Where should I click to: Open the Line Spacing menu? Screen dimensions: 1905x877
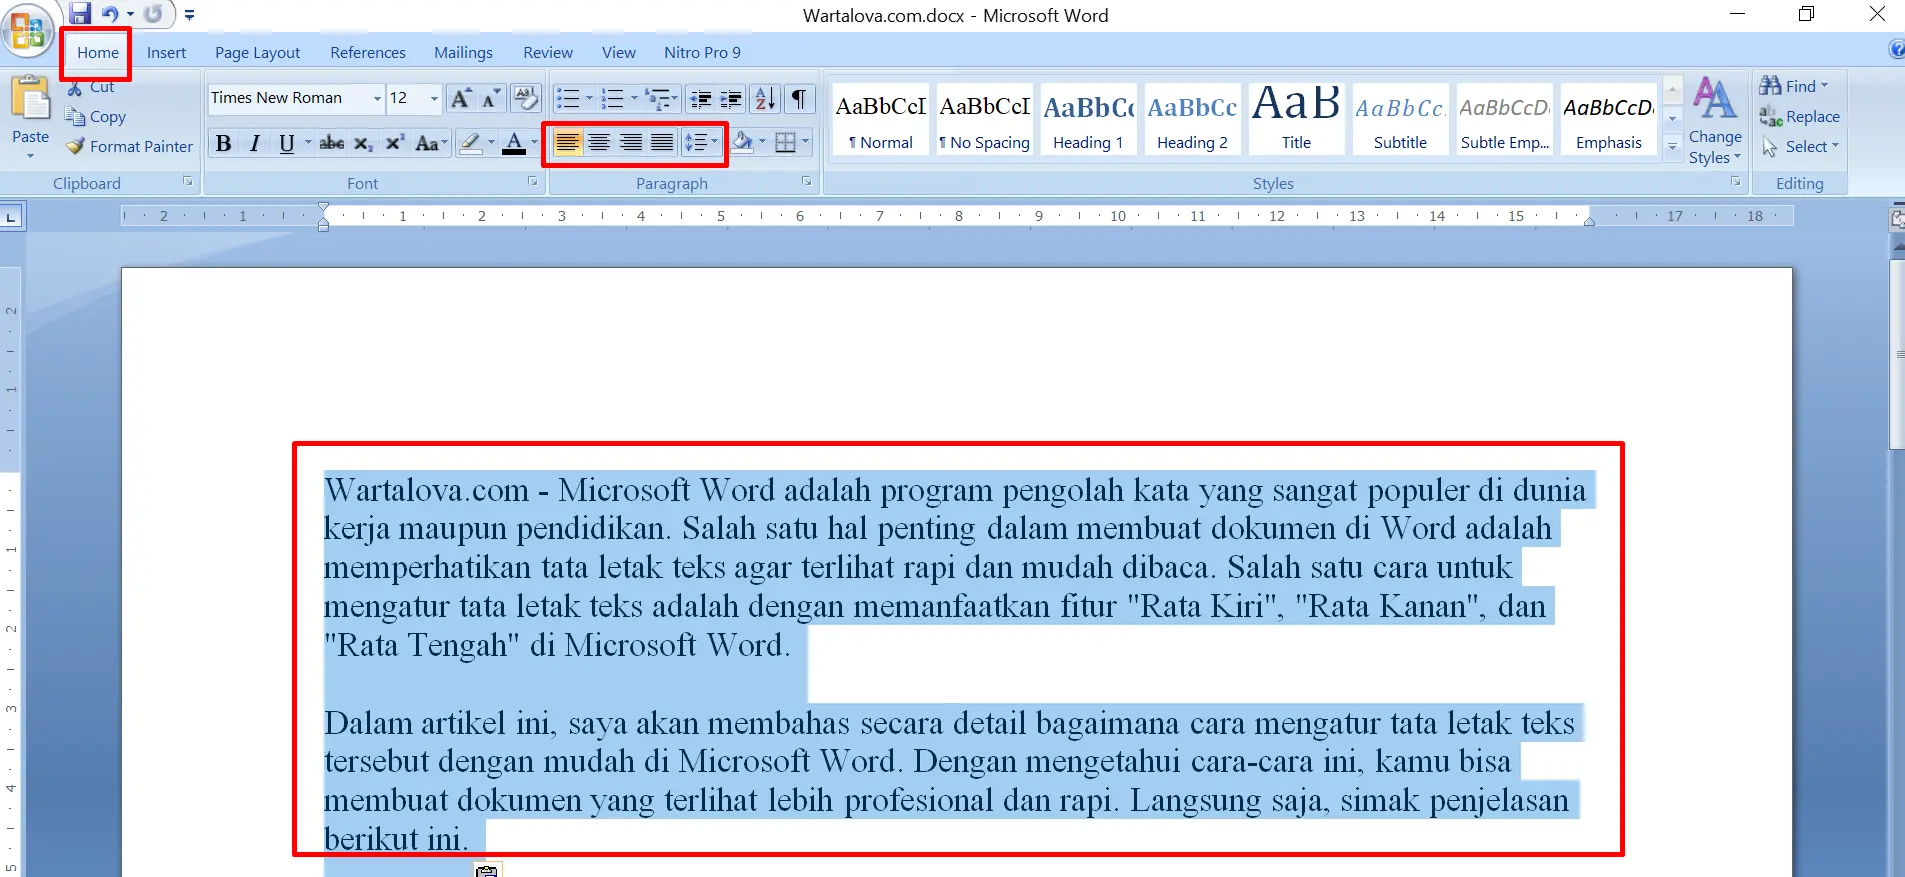700,143
